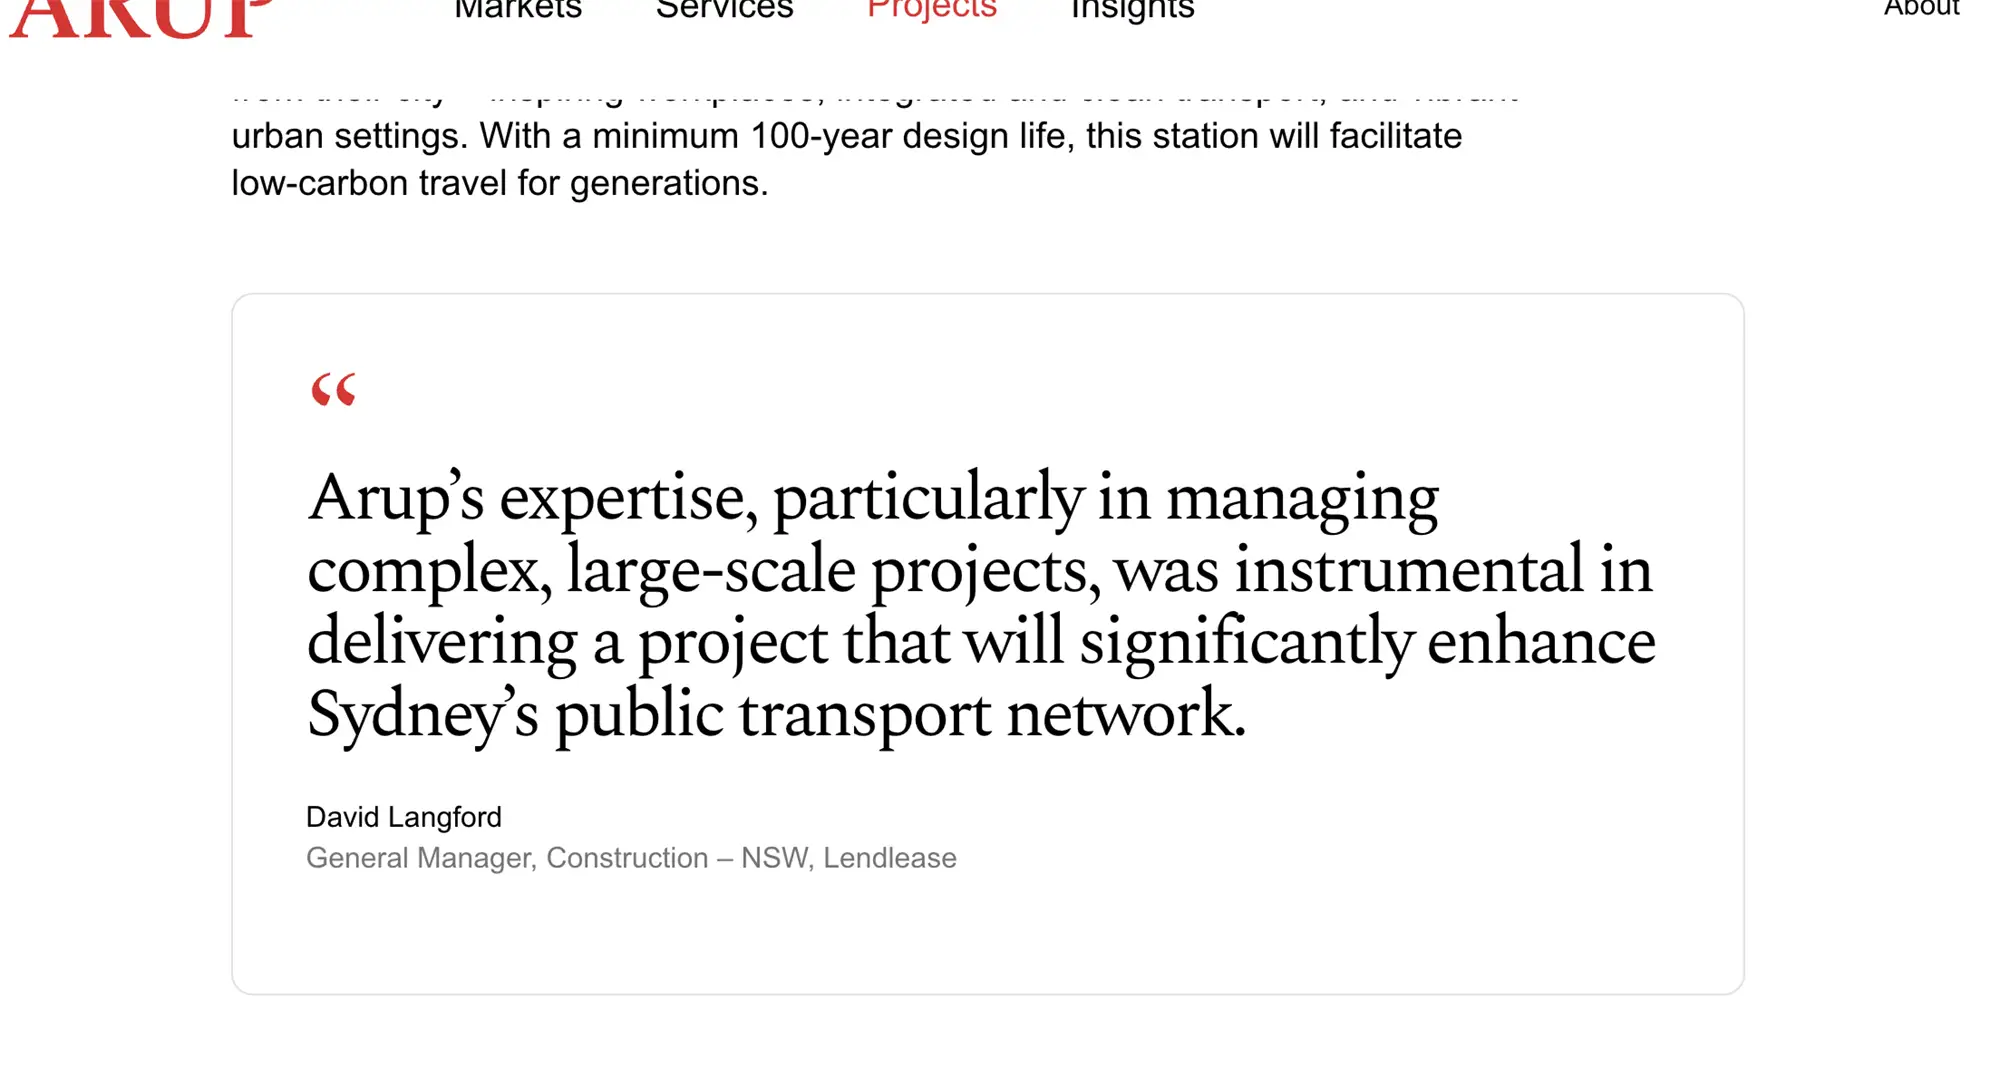Click the word "managing" in the quote
Screen dimensions: 2000x1077
click(x=1303, y=498)
